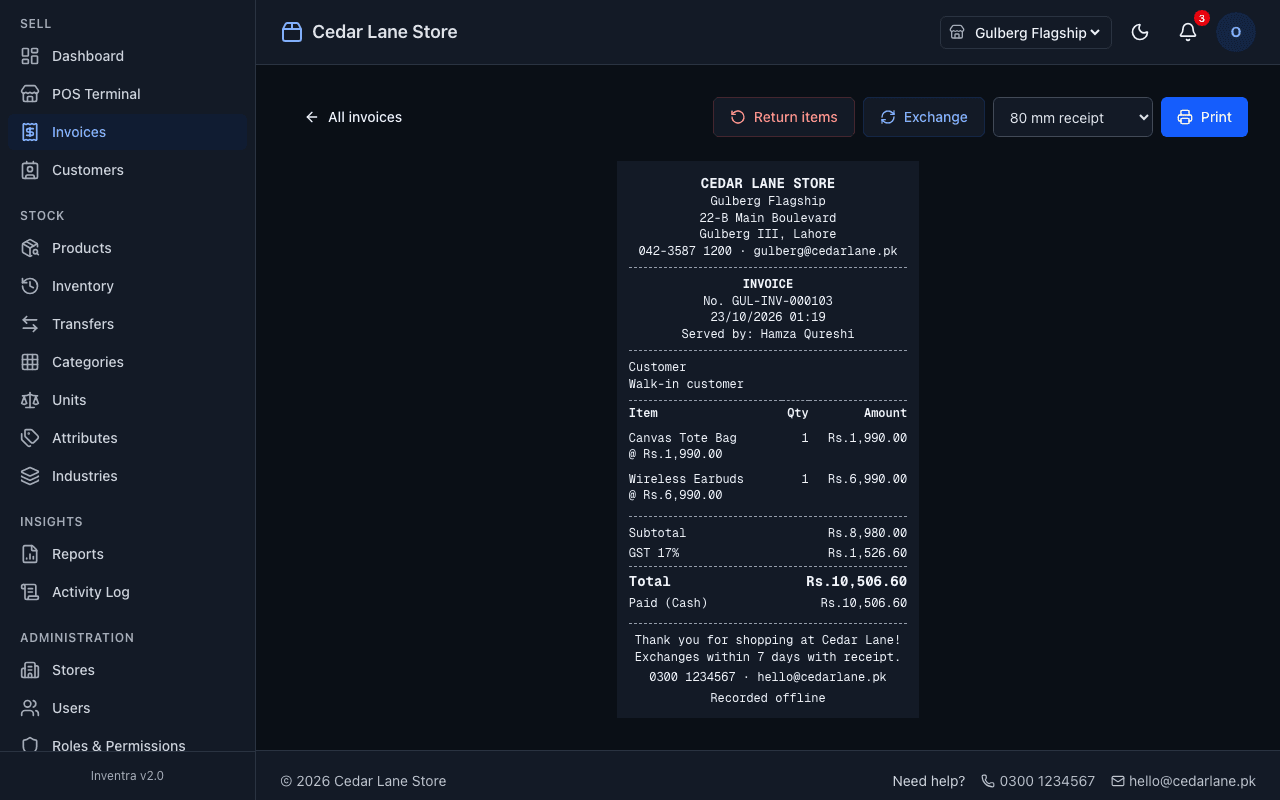Click the Products box icon
This screenshot has width=1280, height=800.
[30, 248]
